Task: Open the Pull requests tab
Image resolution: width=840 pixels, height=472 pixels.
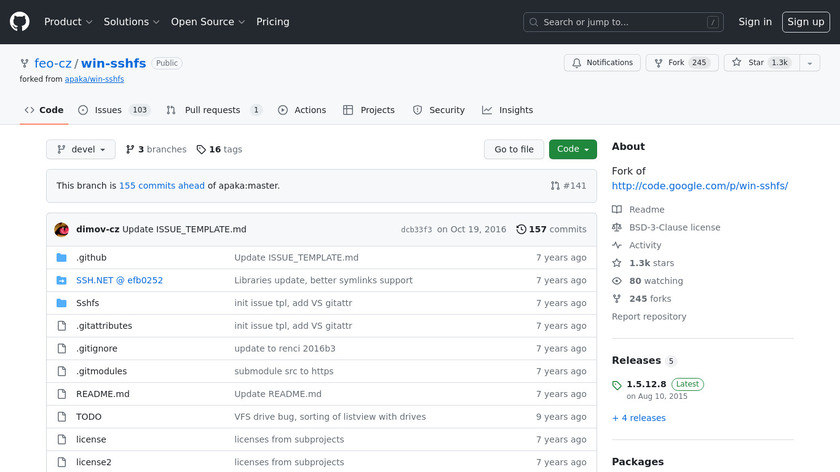Action: [x=213, y=110]
